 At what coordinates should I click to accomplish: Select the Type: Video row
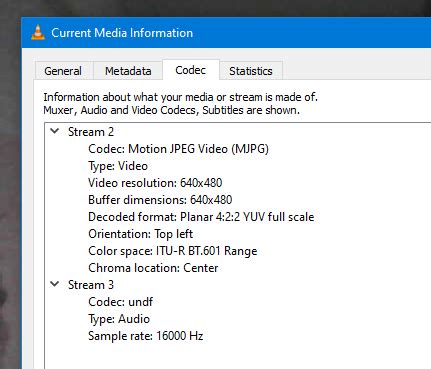point(118,166)
